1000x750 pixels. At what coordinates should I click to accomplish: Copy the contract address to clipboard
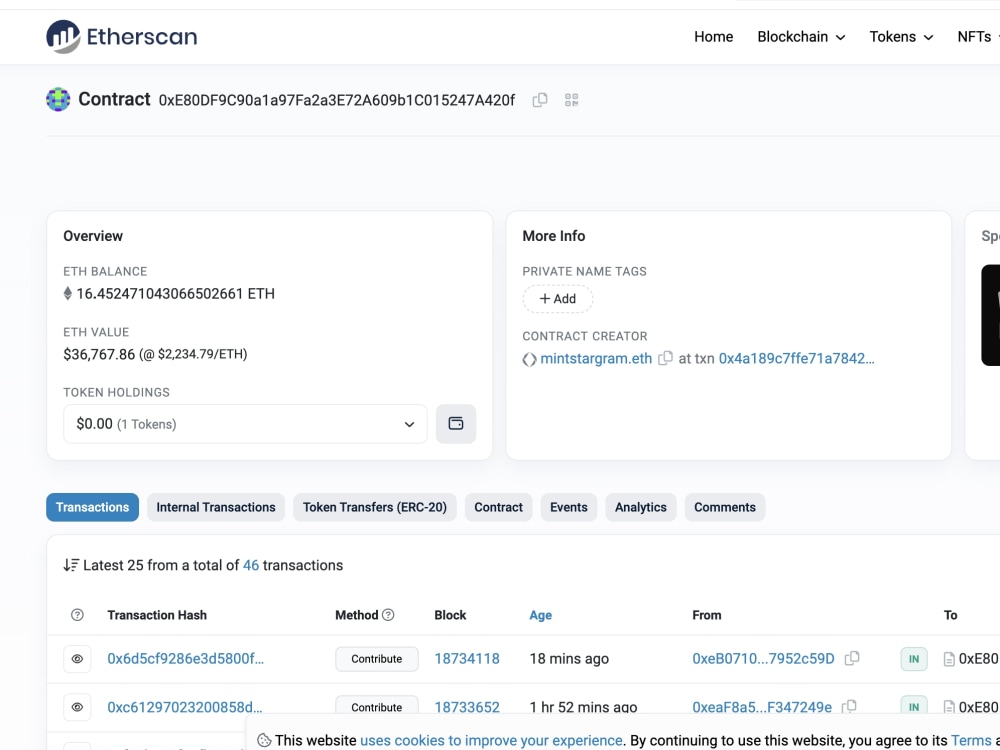tap(540, 100)
